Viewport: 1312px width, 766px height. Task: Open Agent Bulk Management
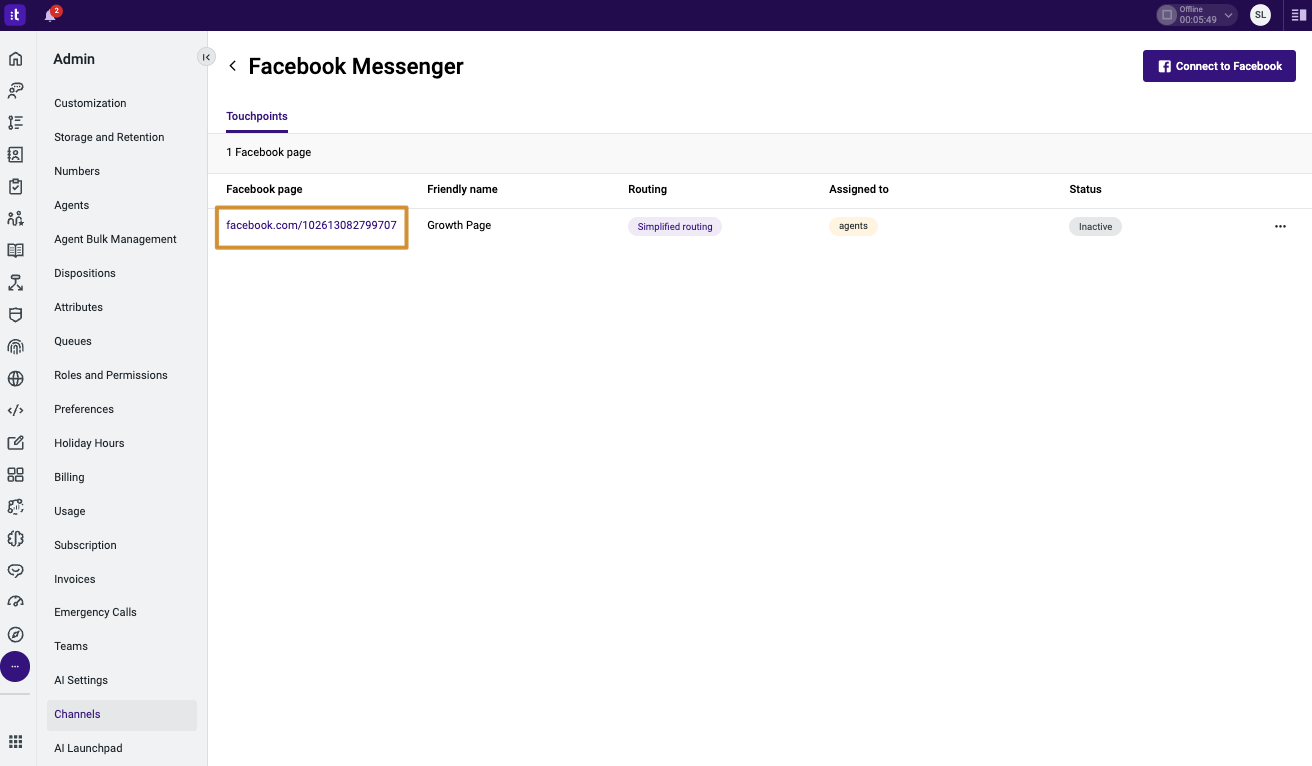pyautogui.click(x=115, y=239)
